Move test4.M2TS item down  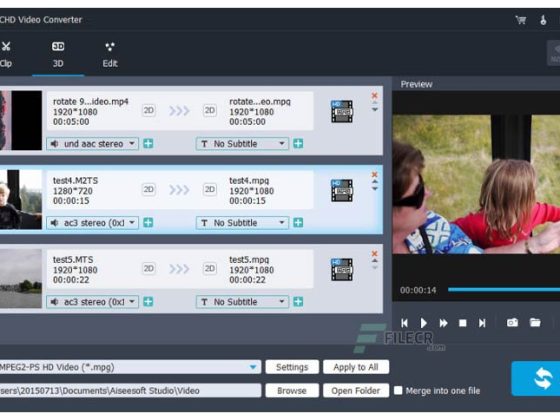375,189
